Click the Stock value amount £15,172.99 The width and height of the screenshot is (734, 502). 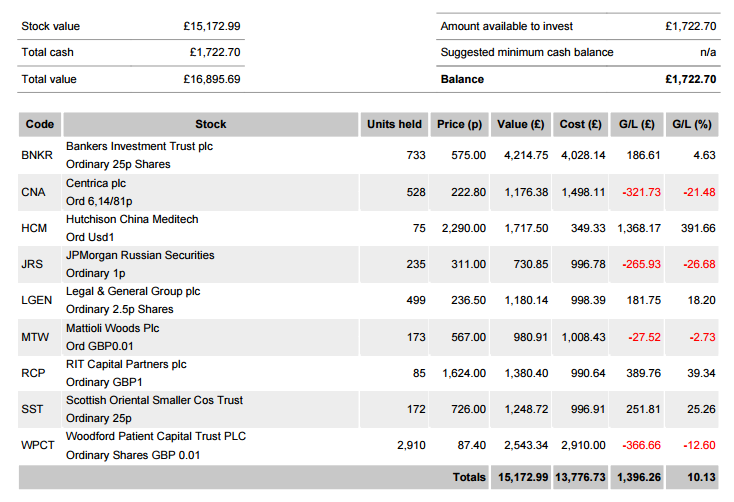pos(212,26)
